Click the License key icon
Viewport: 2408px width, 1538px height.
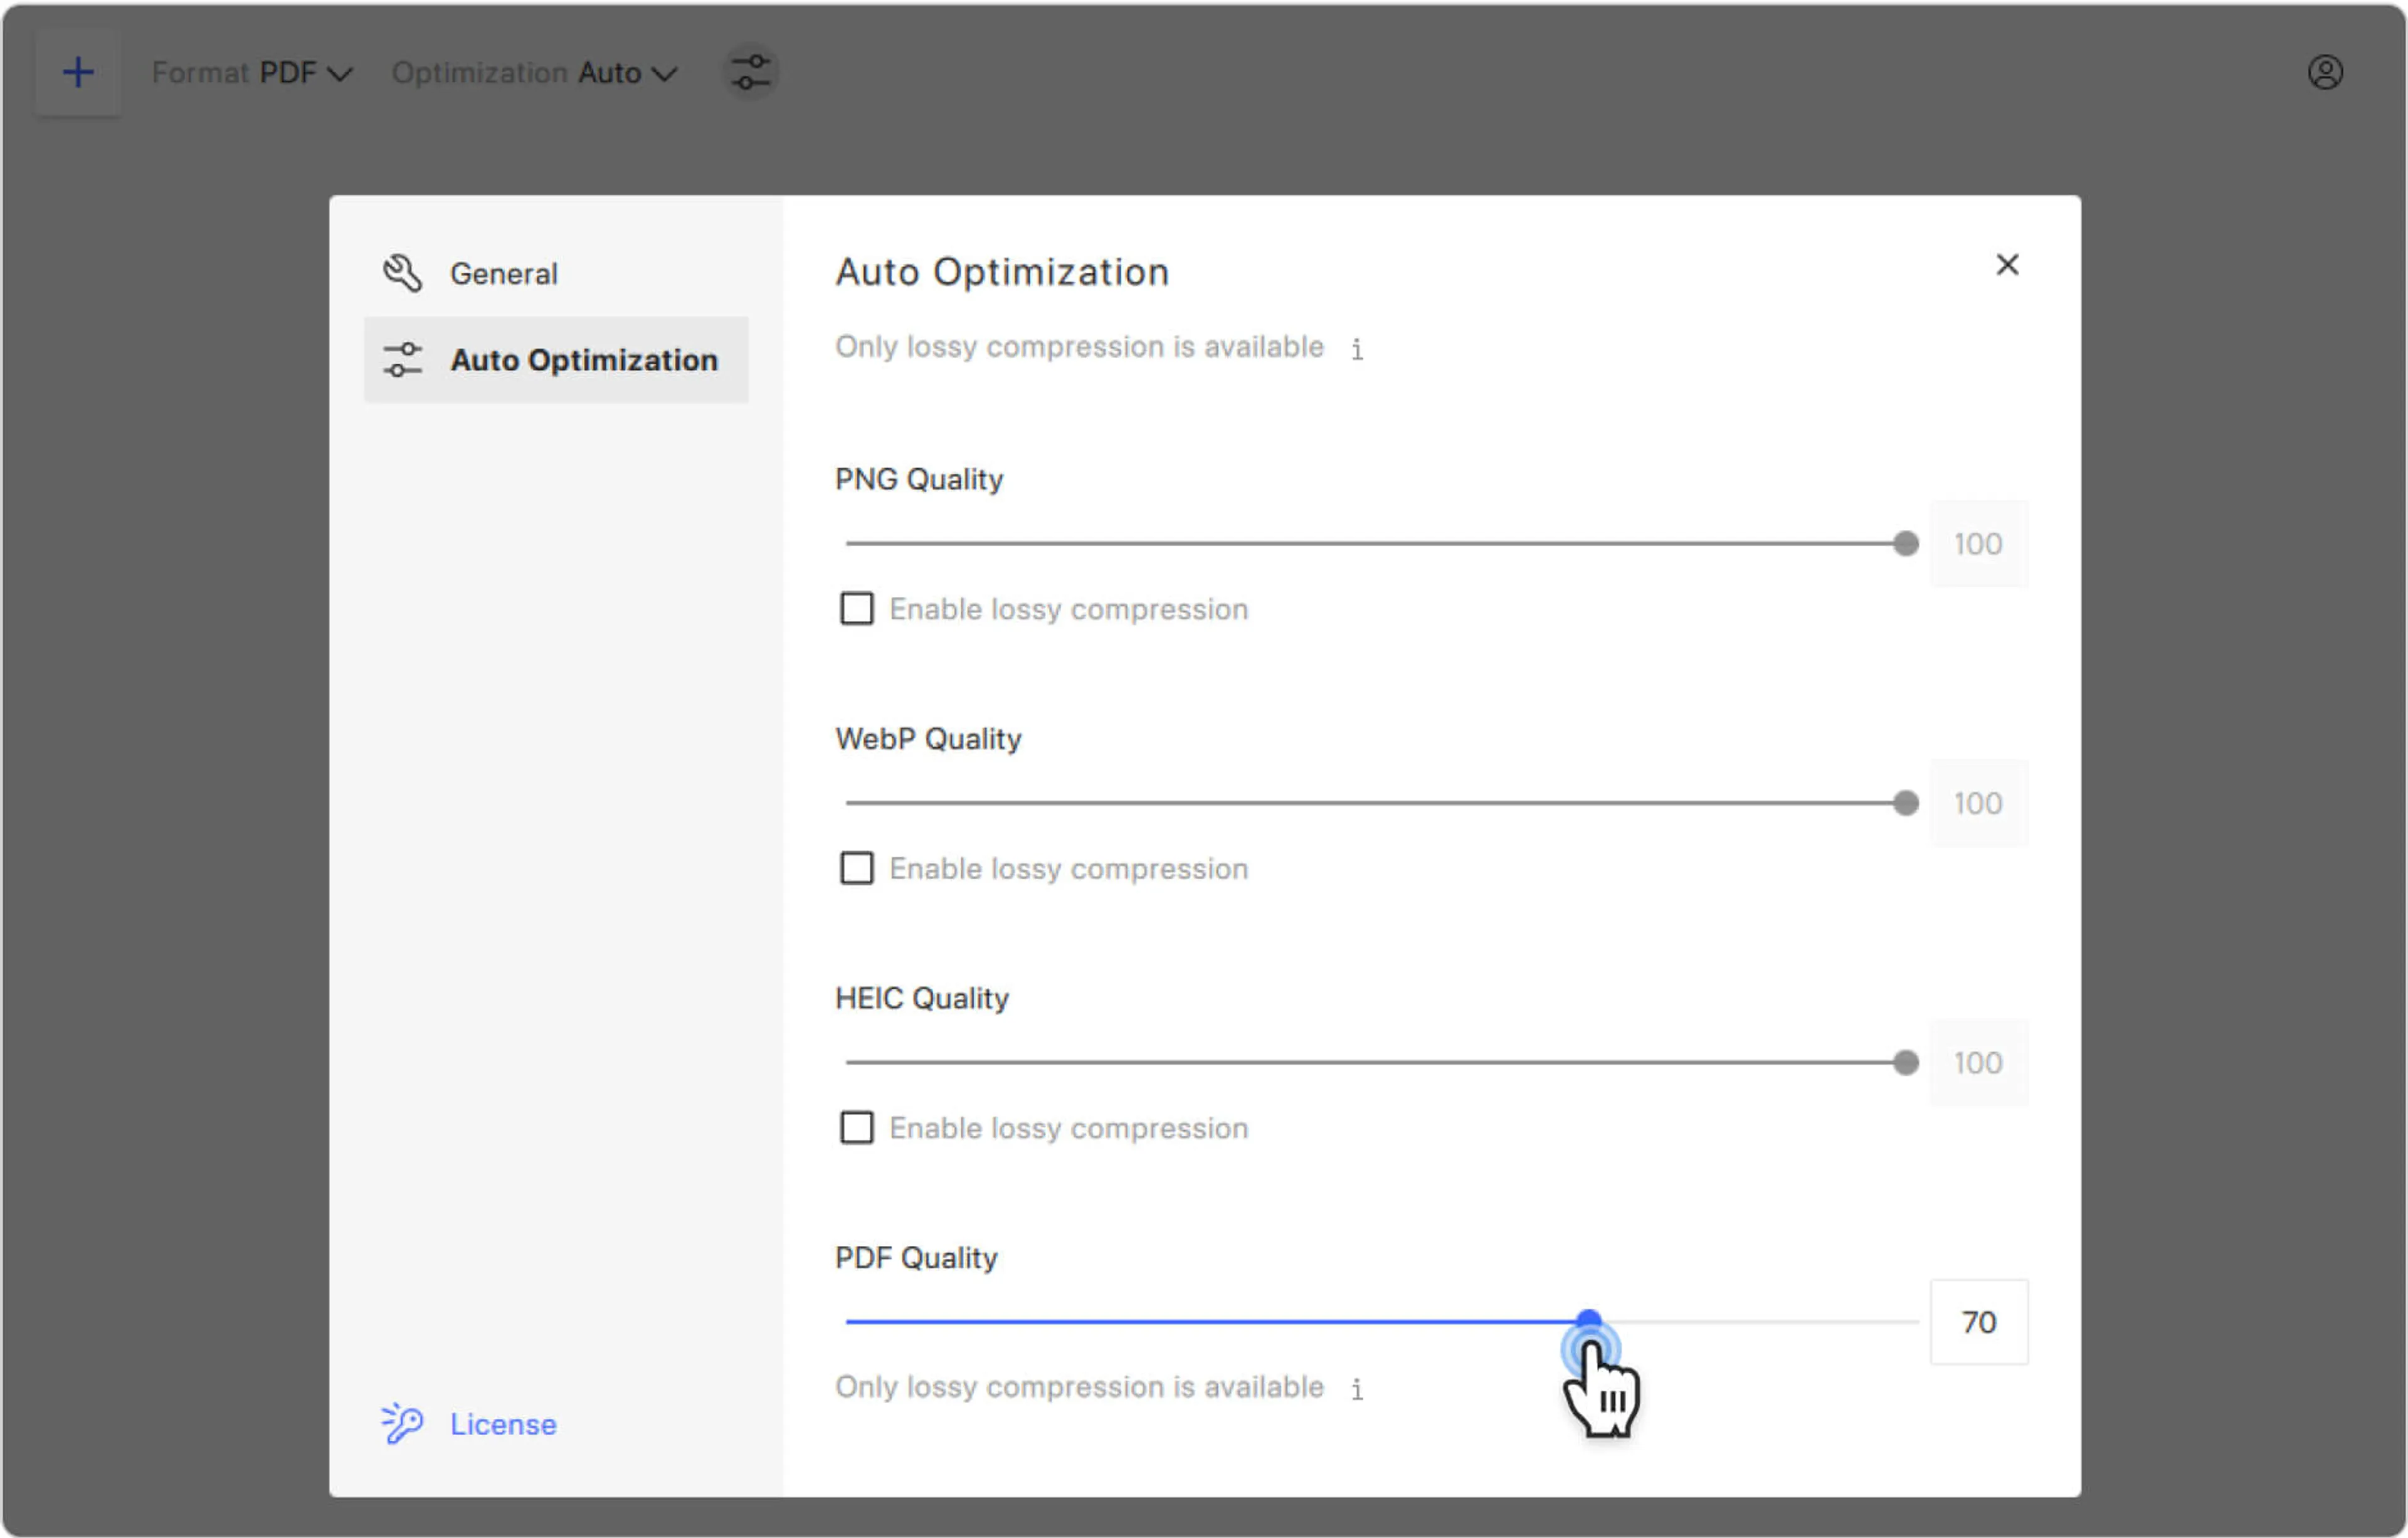(402, 1423)
